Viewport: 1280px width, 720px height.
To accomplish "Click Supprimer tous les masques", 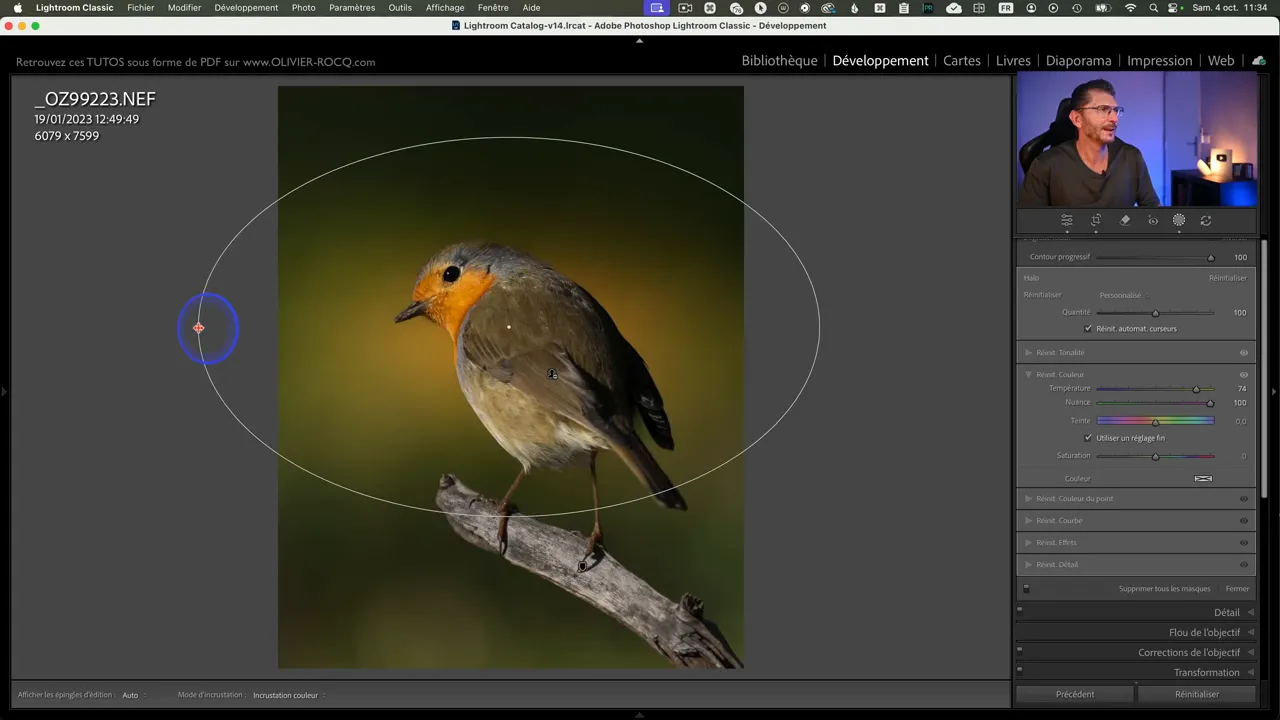I will [x=1164, y=589].
